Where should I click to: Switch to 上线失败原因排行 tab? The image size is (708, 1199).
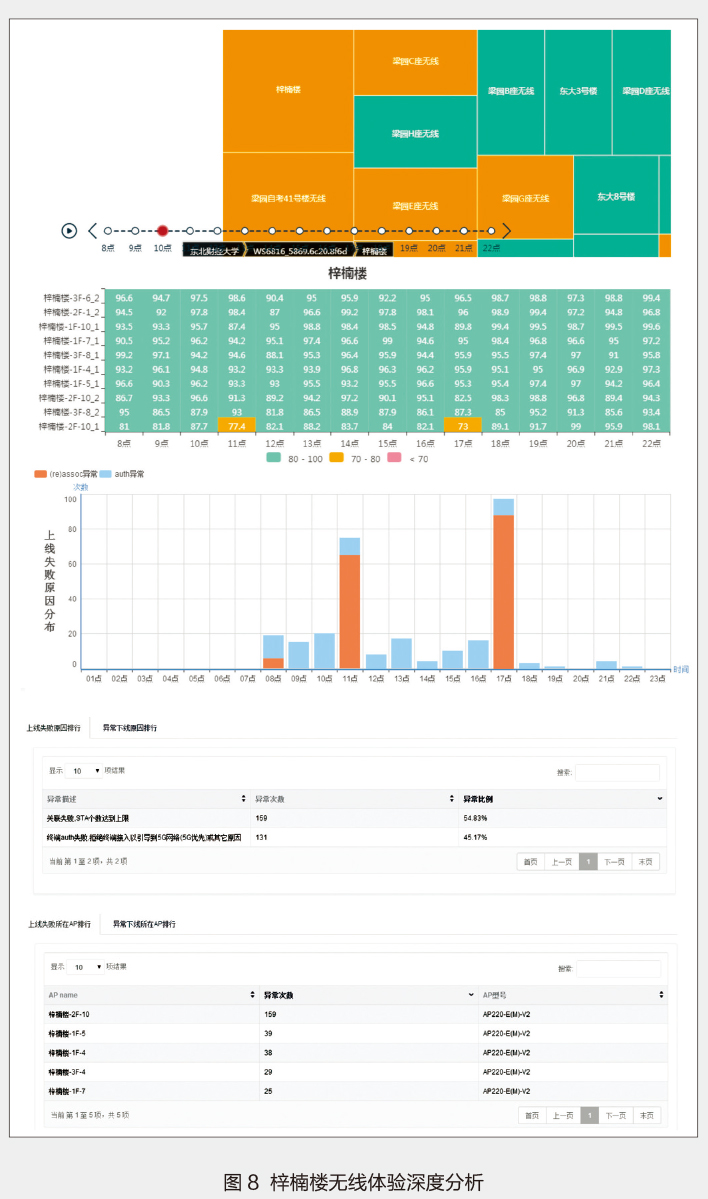pos(54,728)
